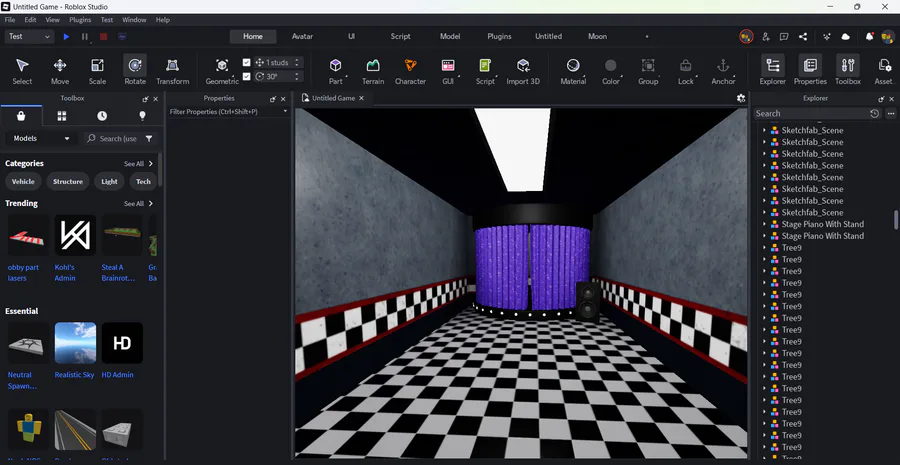900x465 pixels.
Task: Select the Vehicle category button
Action: (x=23, y=182)
